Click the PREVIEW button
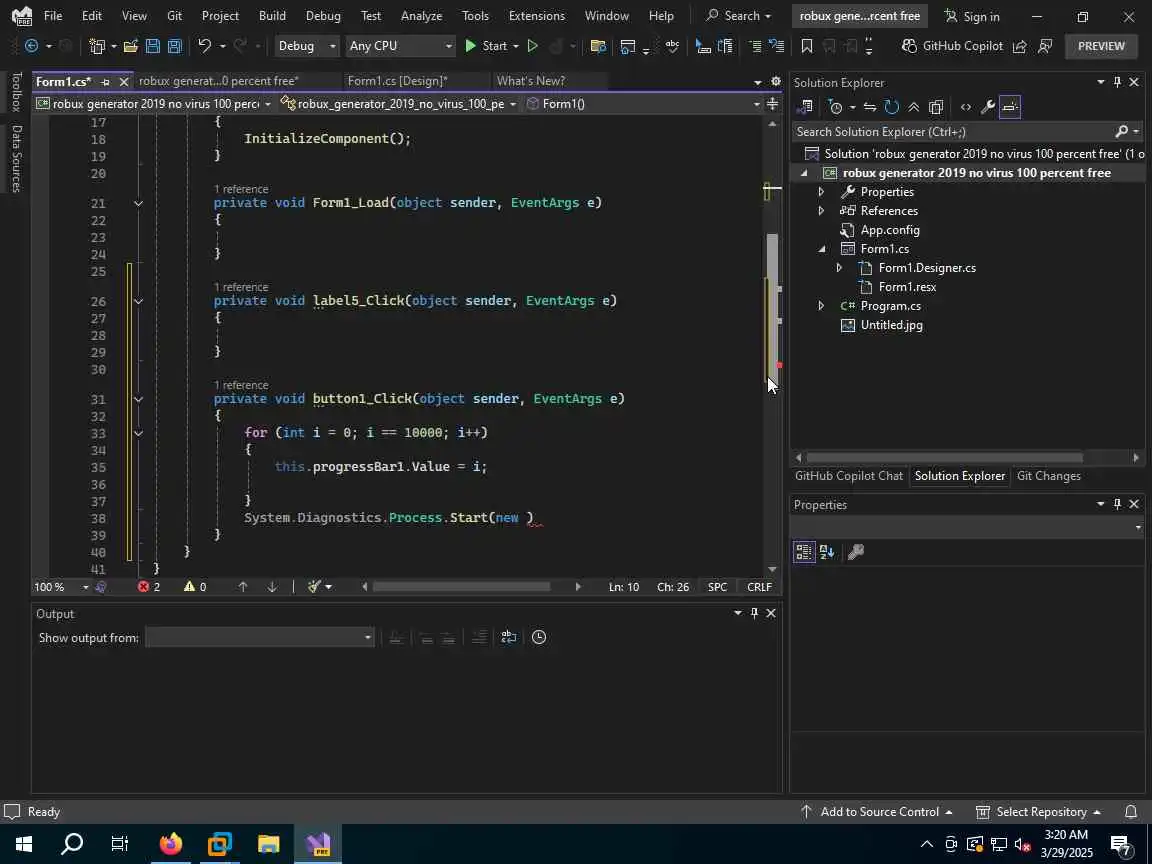This screenshot has width=1152, height=864. click(1101, 46)
